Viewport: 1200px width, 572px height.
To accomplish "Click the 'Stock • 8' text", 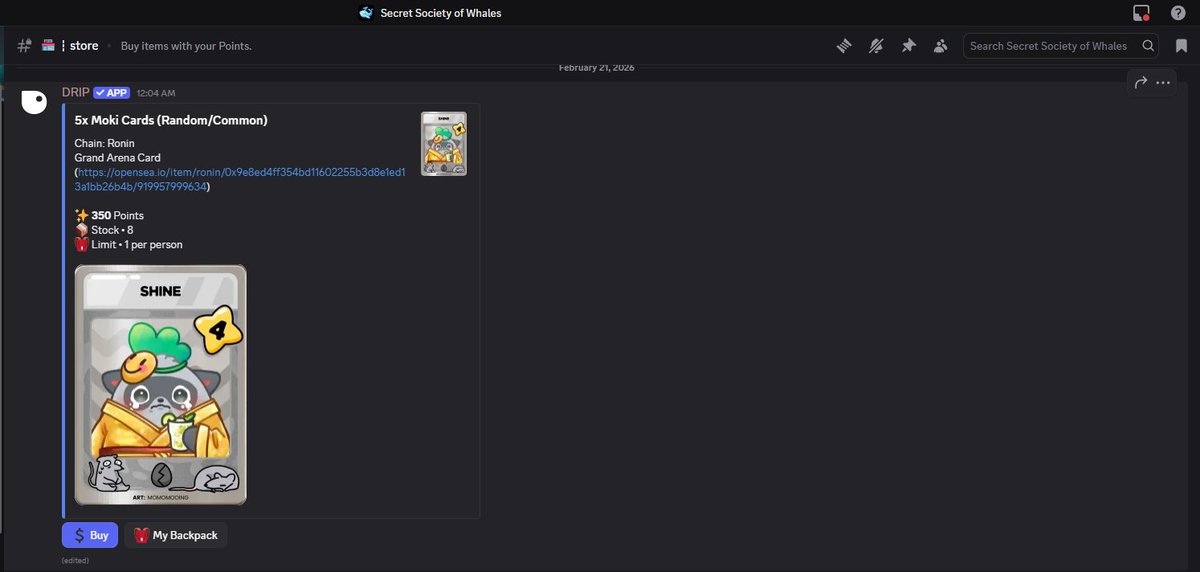I will tap(112, 230).
